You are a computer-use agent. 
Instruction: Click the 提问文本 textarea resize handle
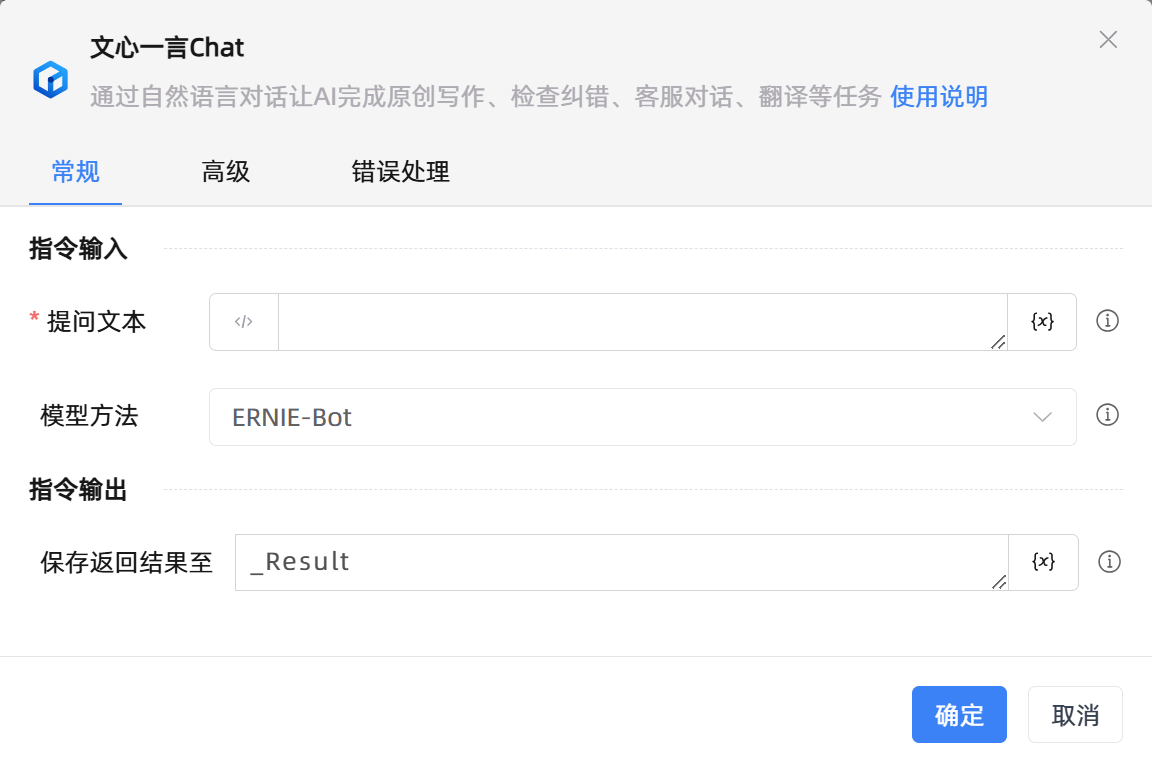pyautogui.click(x=998, y=342)
